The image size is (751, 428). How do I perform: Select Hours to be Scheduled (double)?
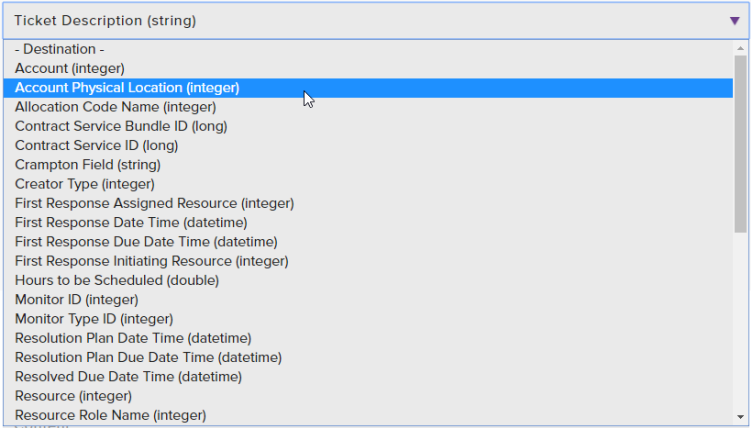point(117,280)
